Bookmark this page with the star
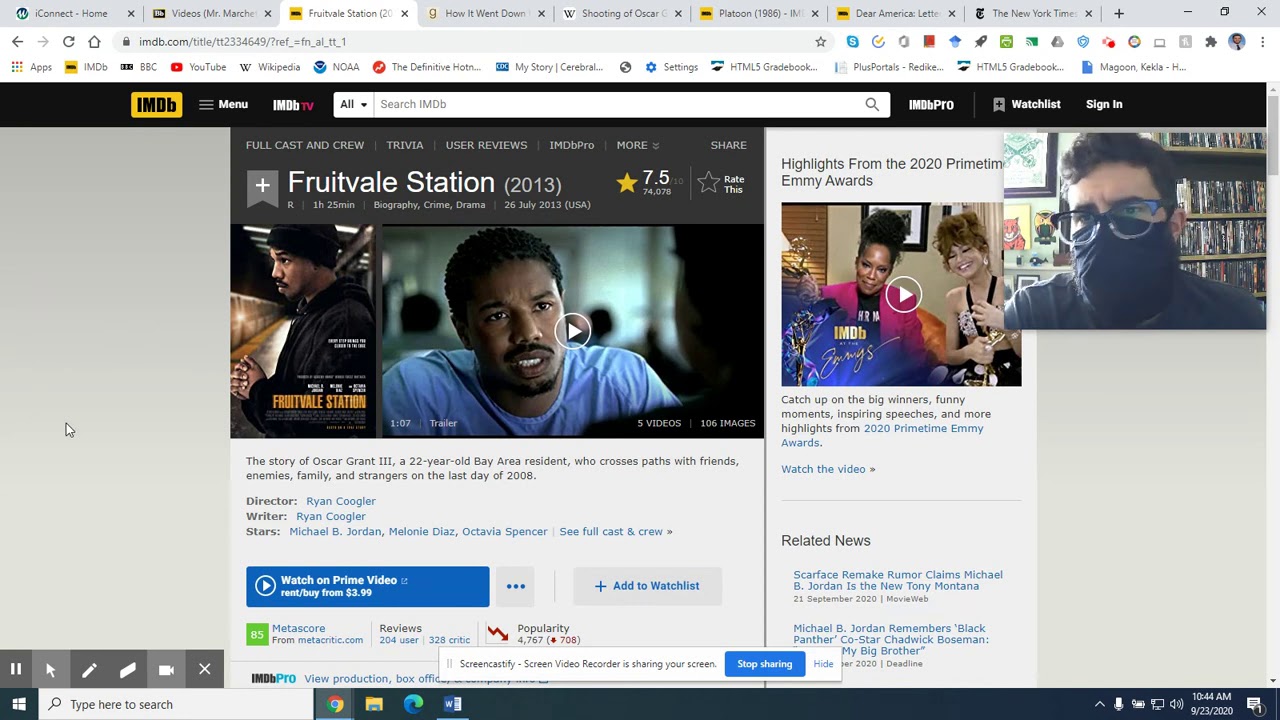The height and width of the screenshot is (720, 1280). tap(821, 42)
